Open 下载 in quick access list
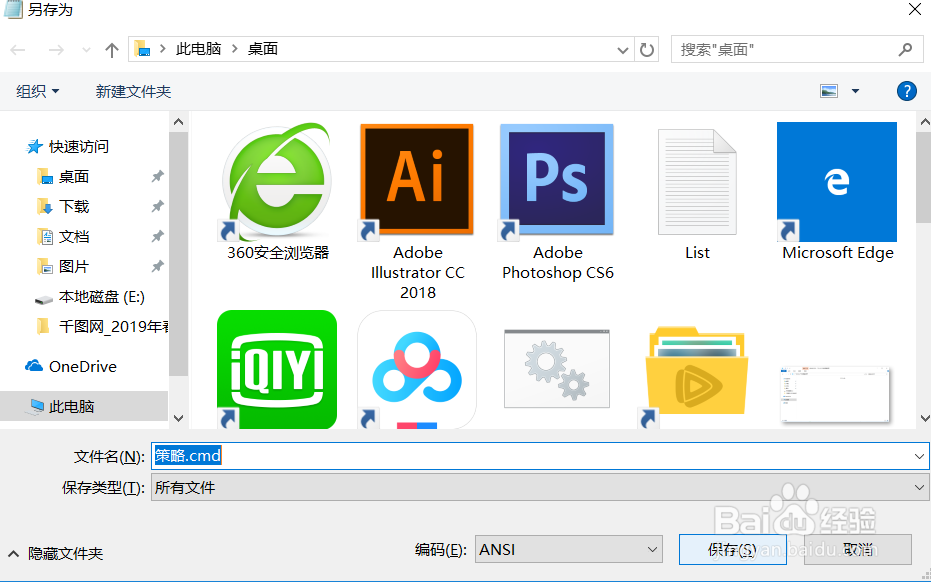This screenshot has width=931, height=582. [74, 206]
